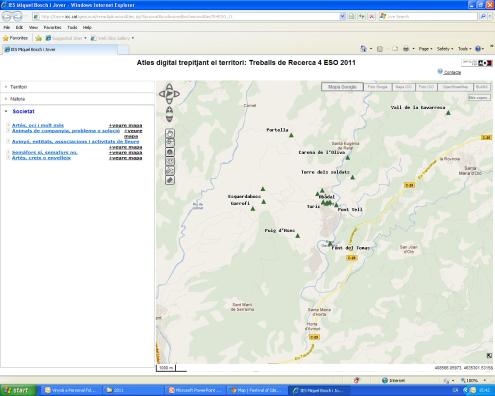The width and height of the screenshot is (495, 396).
Task: Open the 100% zoom level control
Action: (x=473, y=380)
